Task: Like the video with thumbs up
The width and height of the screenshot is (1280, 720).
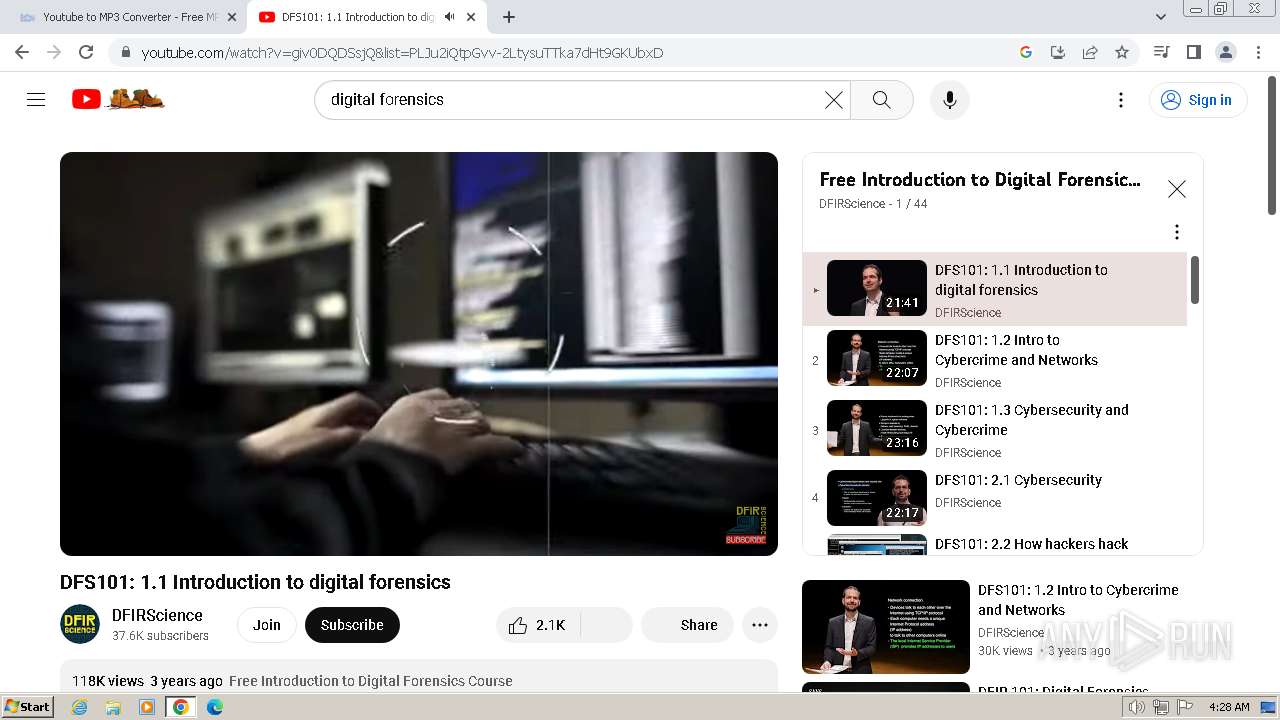Action: (x=538, y=625)
